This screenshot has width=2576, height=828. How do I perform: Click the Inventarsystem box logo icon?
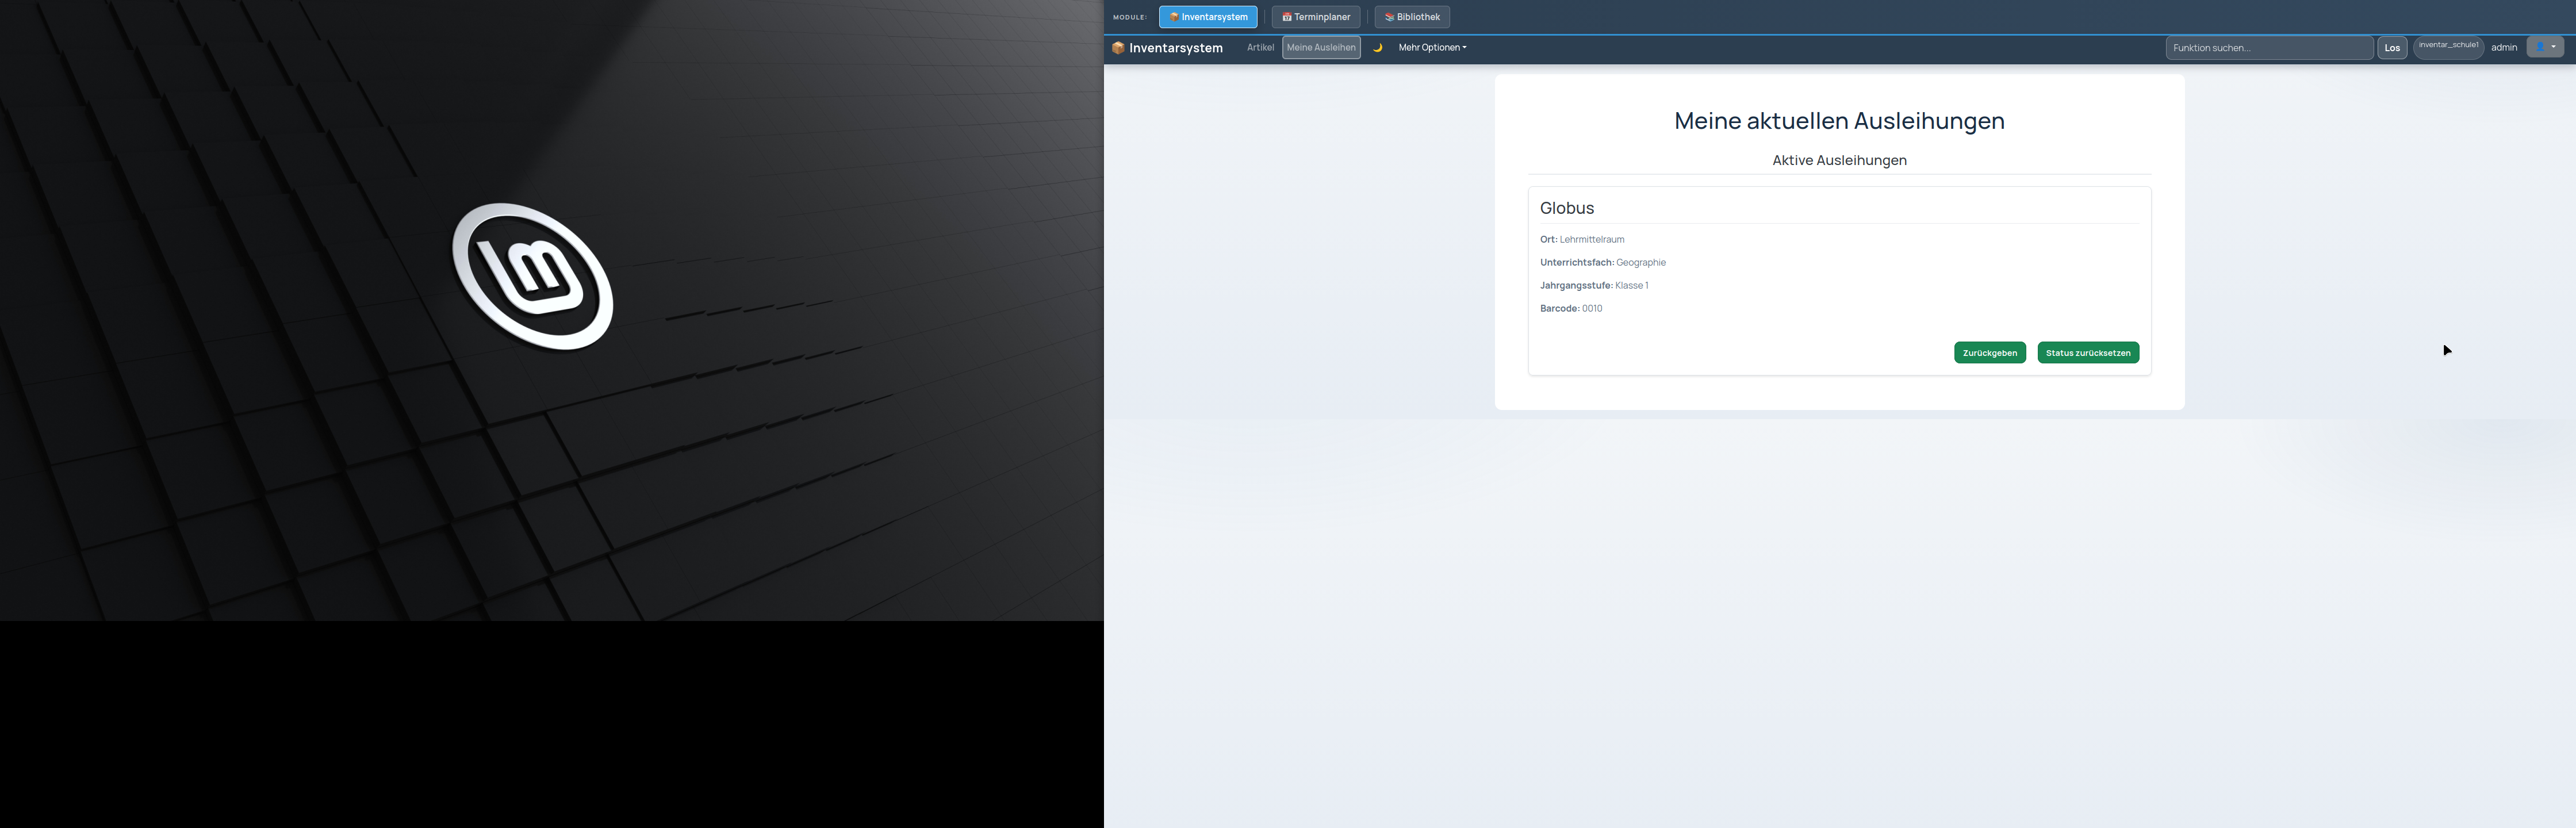[1118, 48]
